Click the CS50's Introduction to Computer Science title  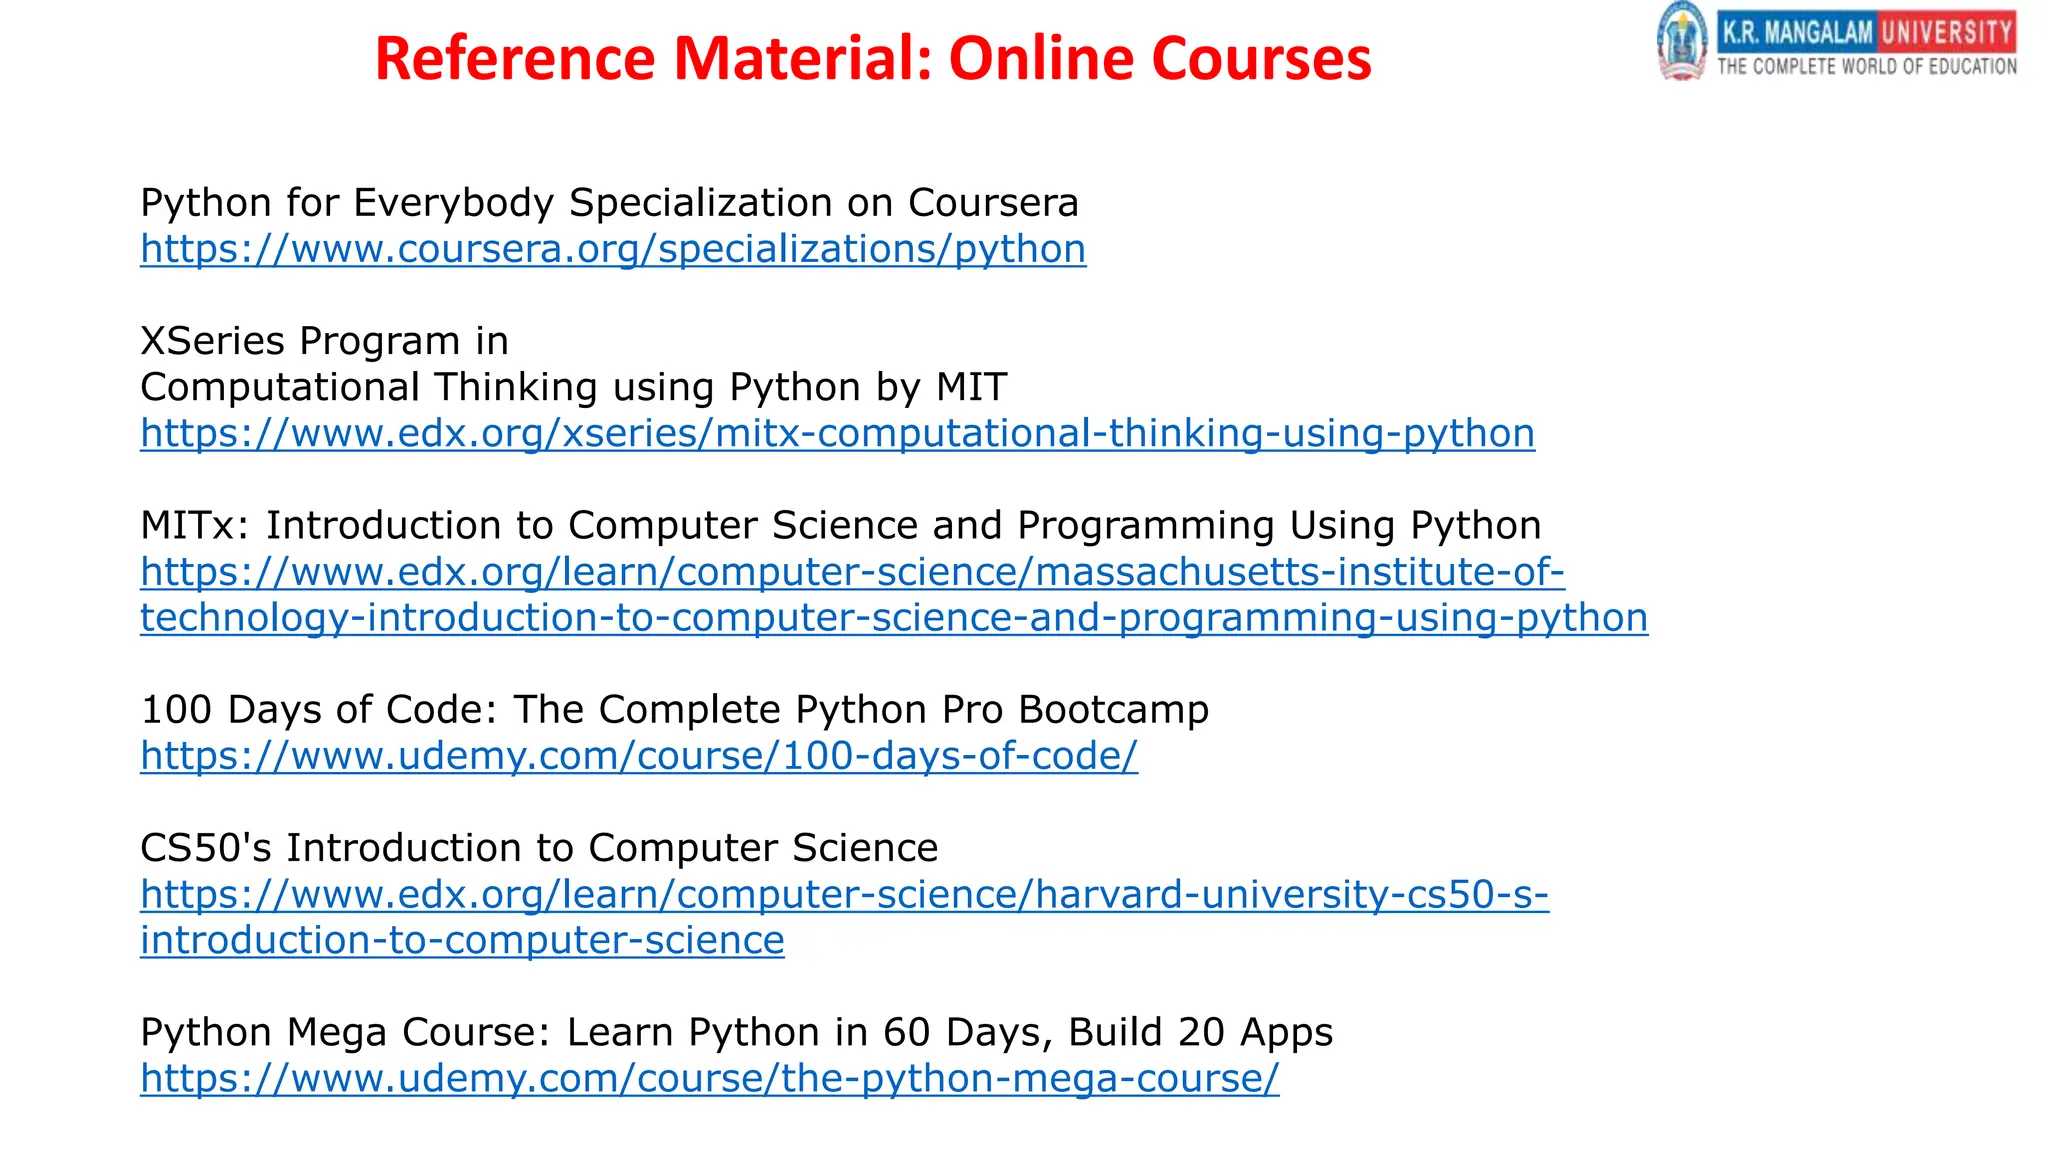click(539, 848)
